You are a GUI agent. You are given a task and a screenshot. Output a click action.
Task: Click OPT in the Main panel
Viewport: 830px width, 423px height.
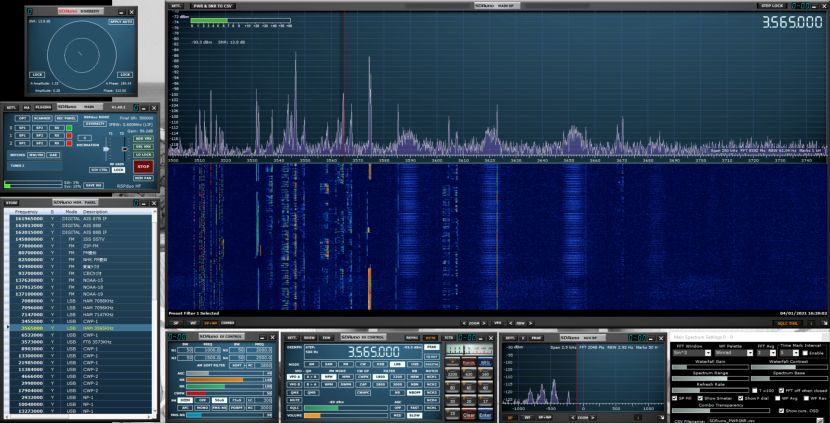click(x=23, y=119)
